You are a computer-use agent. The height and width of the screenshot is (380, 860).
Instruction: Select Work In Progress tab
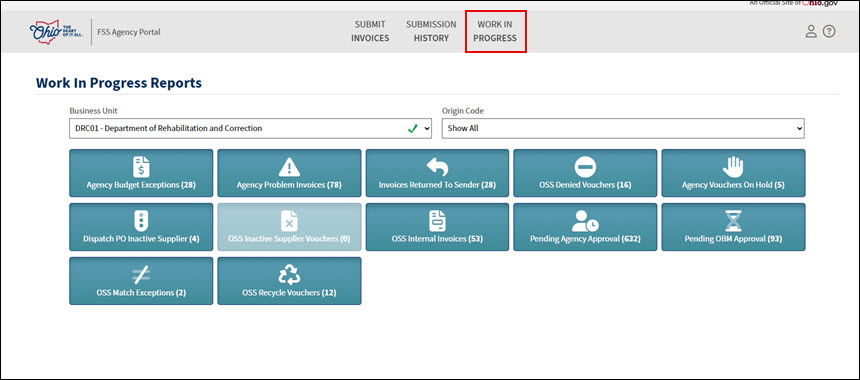[x=495, y=31]
